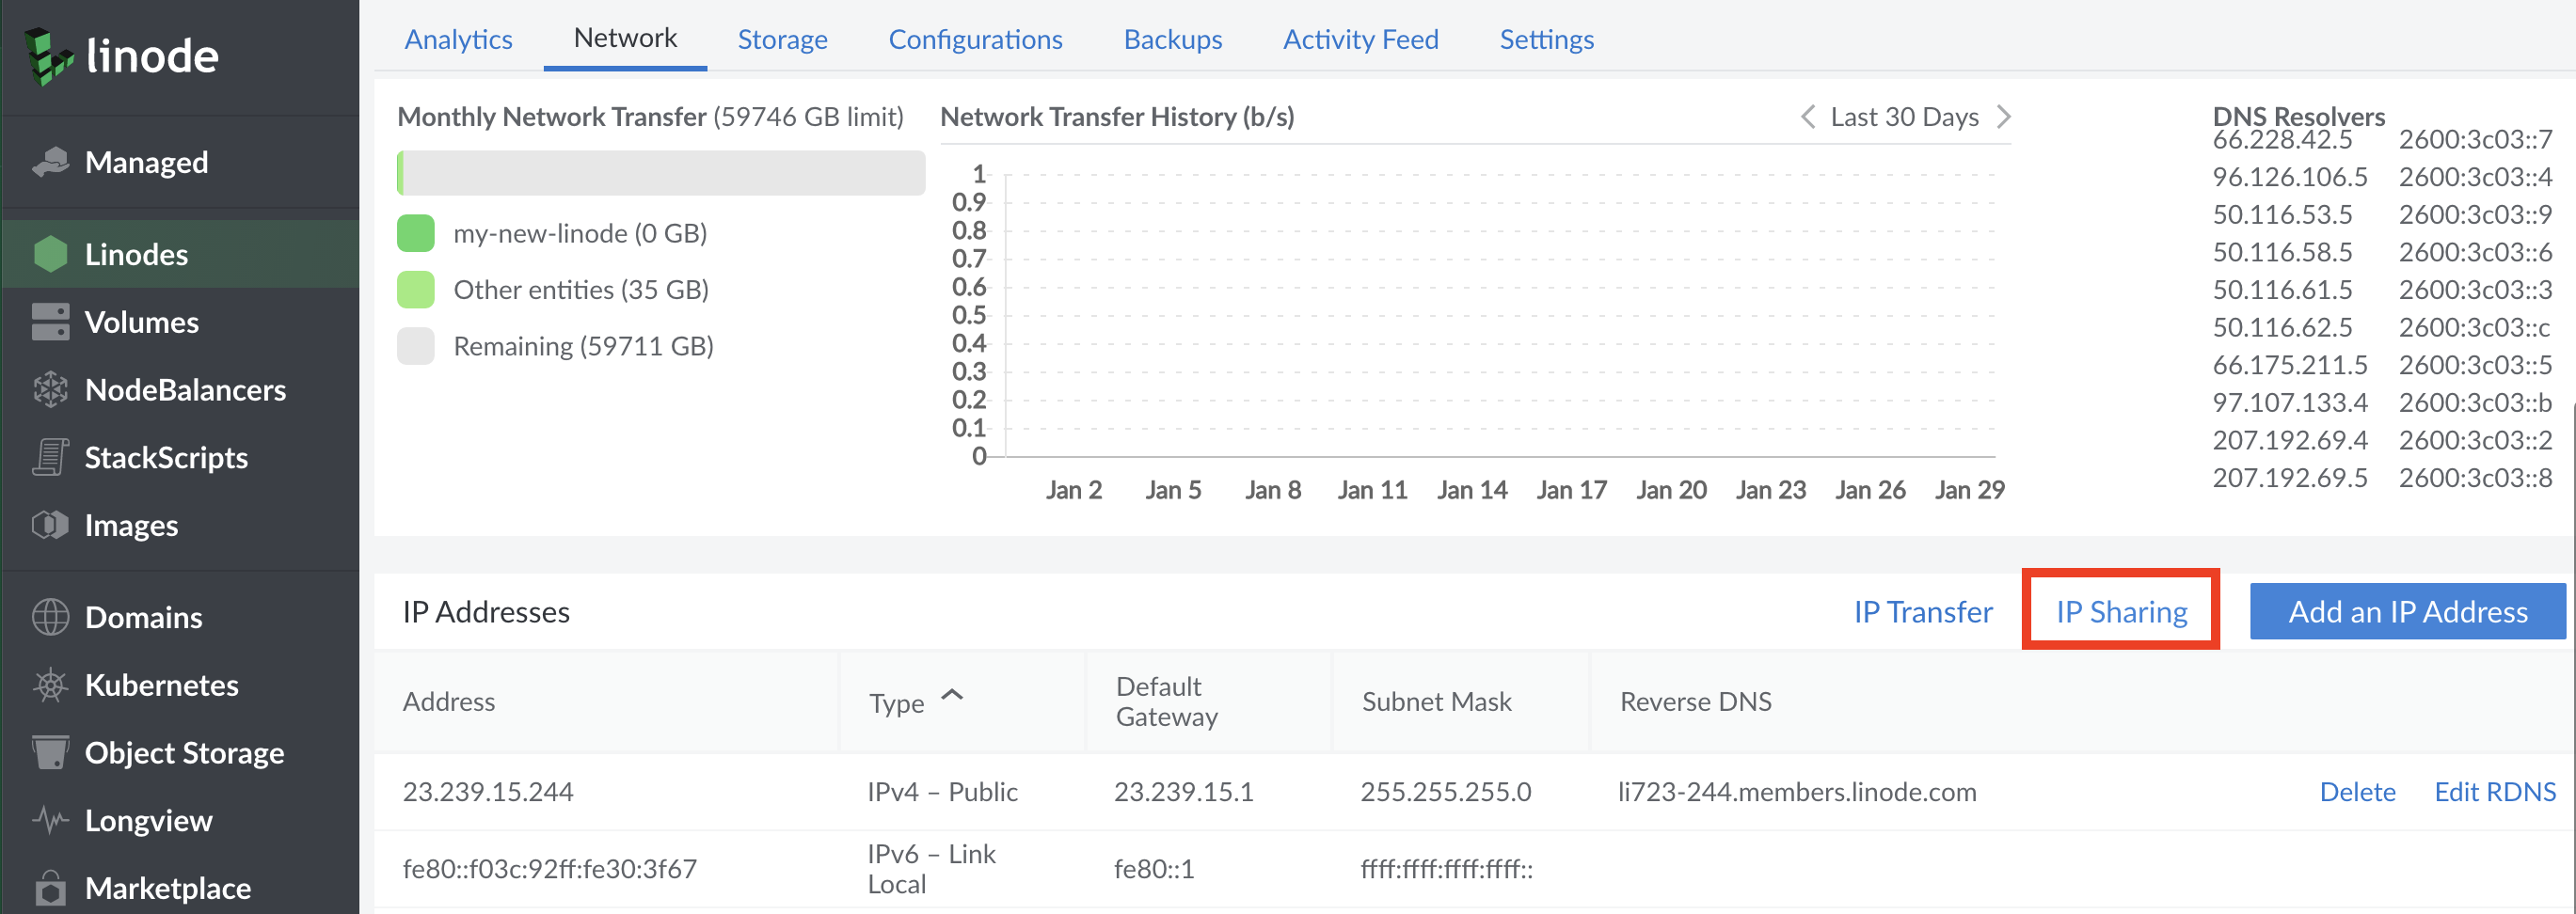Viewport: 2576px width, 914px height.
Task: Open Managed via its sidebar icon
Action: click(50, 162)
